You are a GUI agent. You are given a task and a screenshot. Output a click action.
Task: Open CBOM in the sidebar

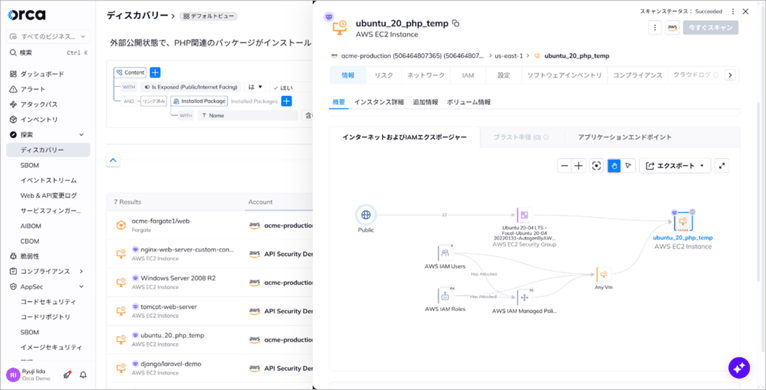tap(29, 241)
